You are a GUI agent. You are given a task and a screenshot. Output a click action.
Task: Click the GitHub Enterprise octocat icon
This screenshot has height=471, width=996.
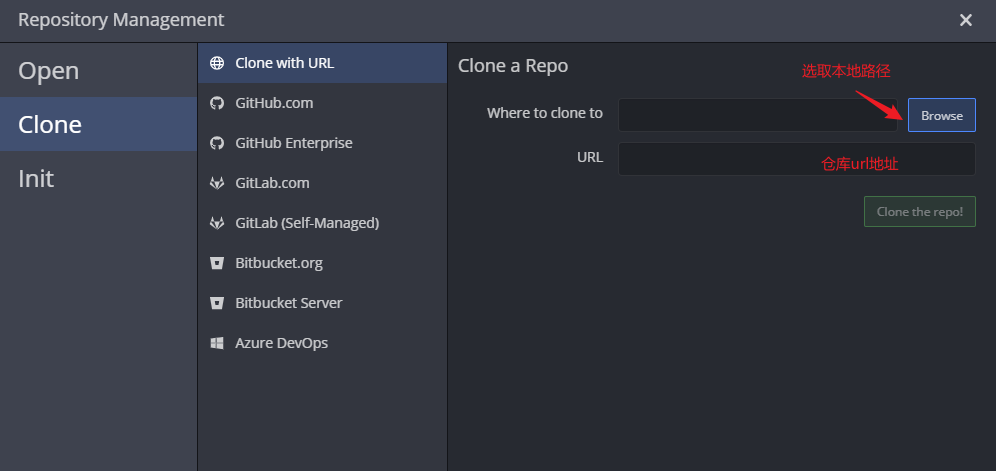click(x=217, y=143)
